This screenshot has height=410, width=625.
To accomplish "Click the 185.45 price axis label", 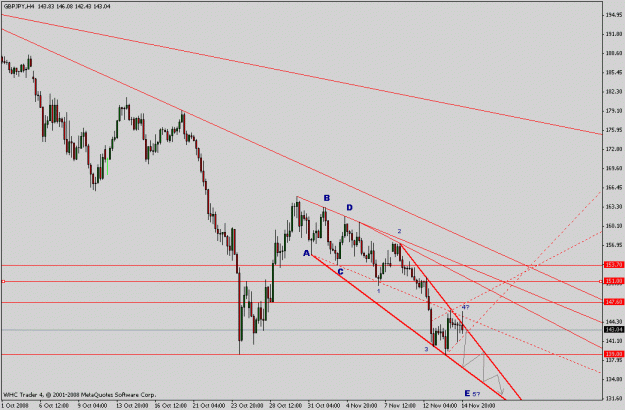I will 614,73.
